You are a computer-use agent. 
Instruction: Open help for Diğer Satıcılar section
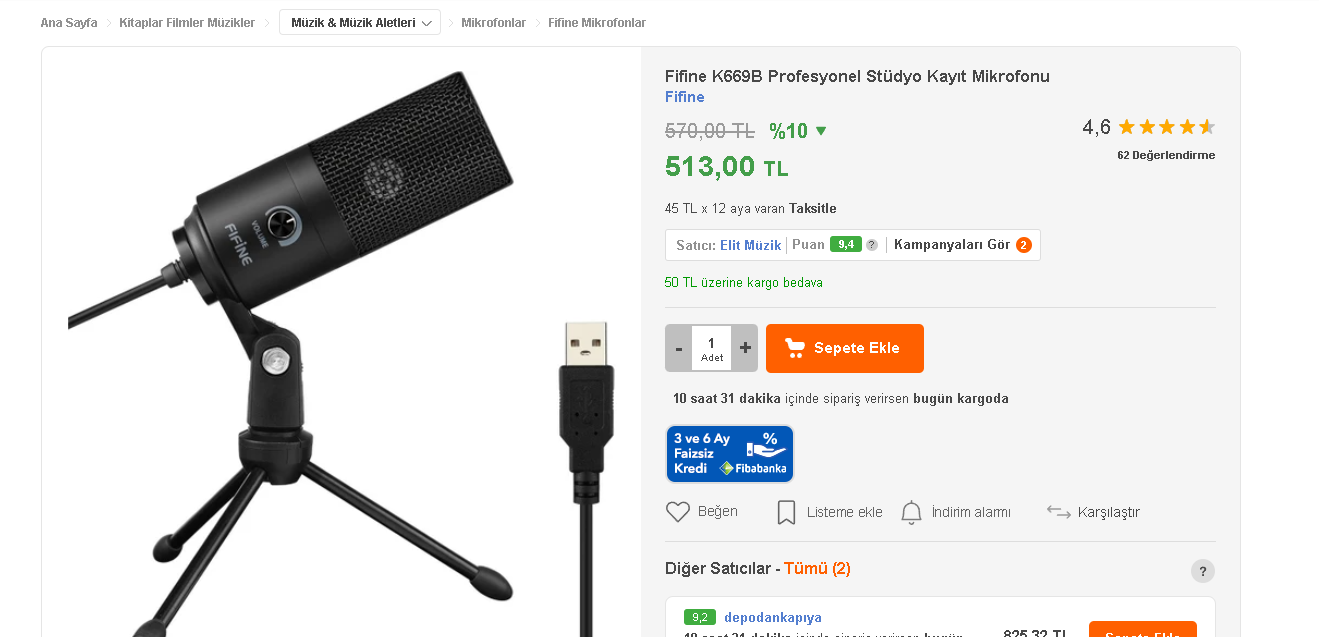pos(1203,571)
